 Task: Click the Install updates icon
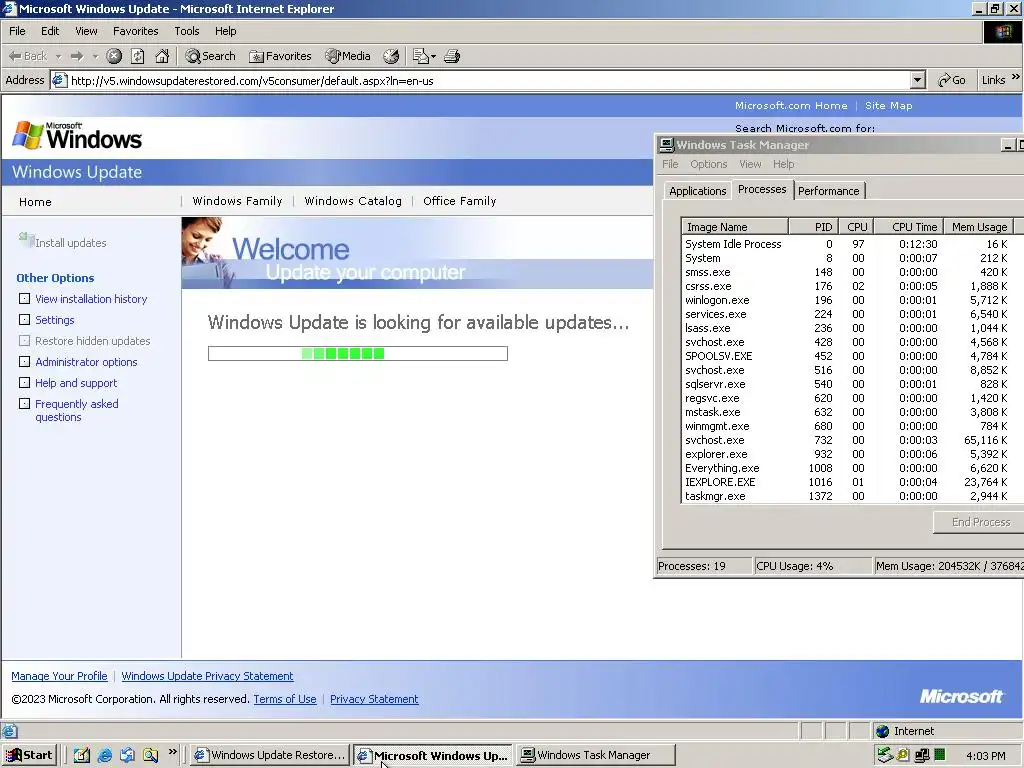pos(26,240)
